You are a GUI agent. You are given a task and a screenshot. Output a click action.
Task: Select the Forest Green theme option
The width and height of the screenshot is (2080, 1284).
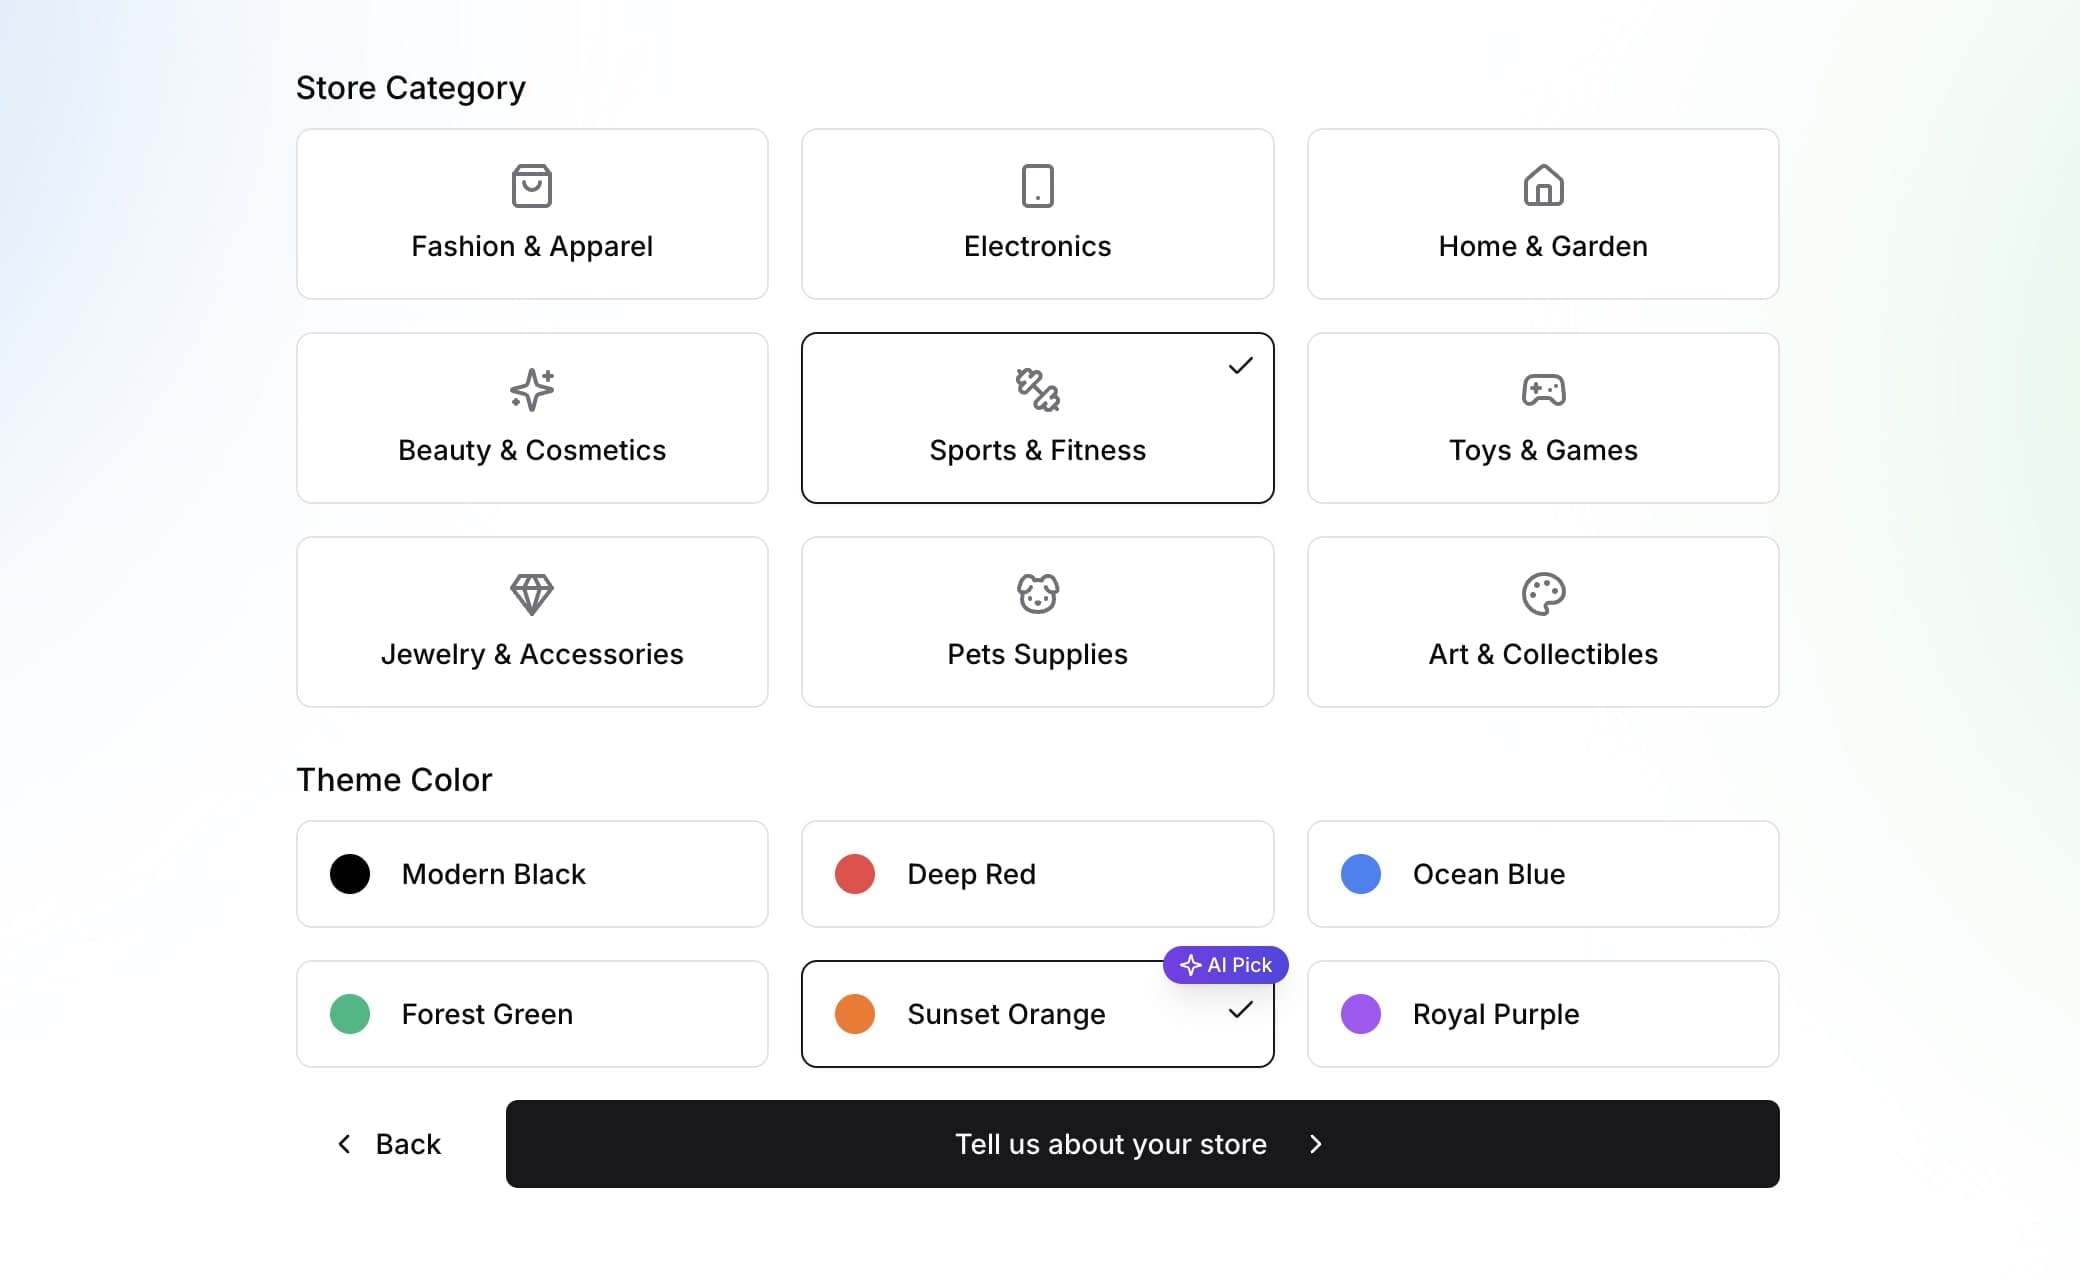(532, 1014)
